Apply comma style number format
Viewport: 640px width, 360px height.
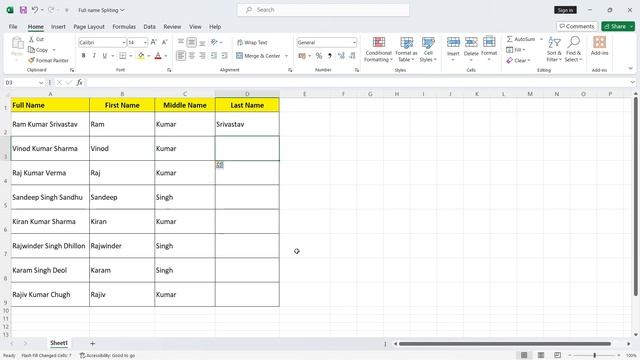point(330,56)
